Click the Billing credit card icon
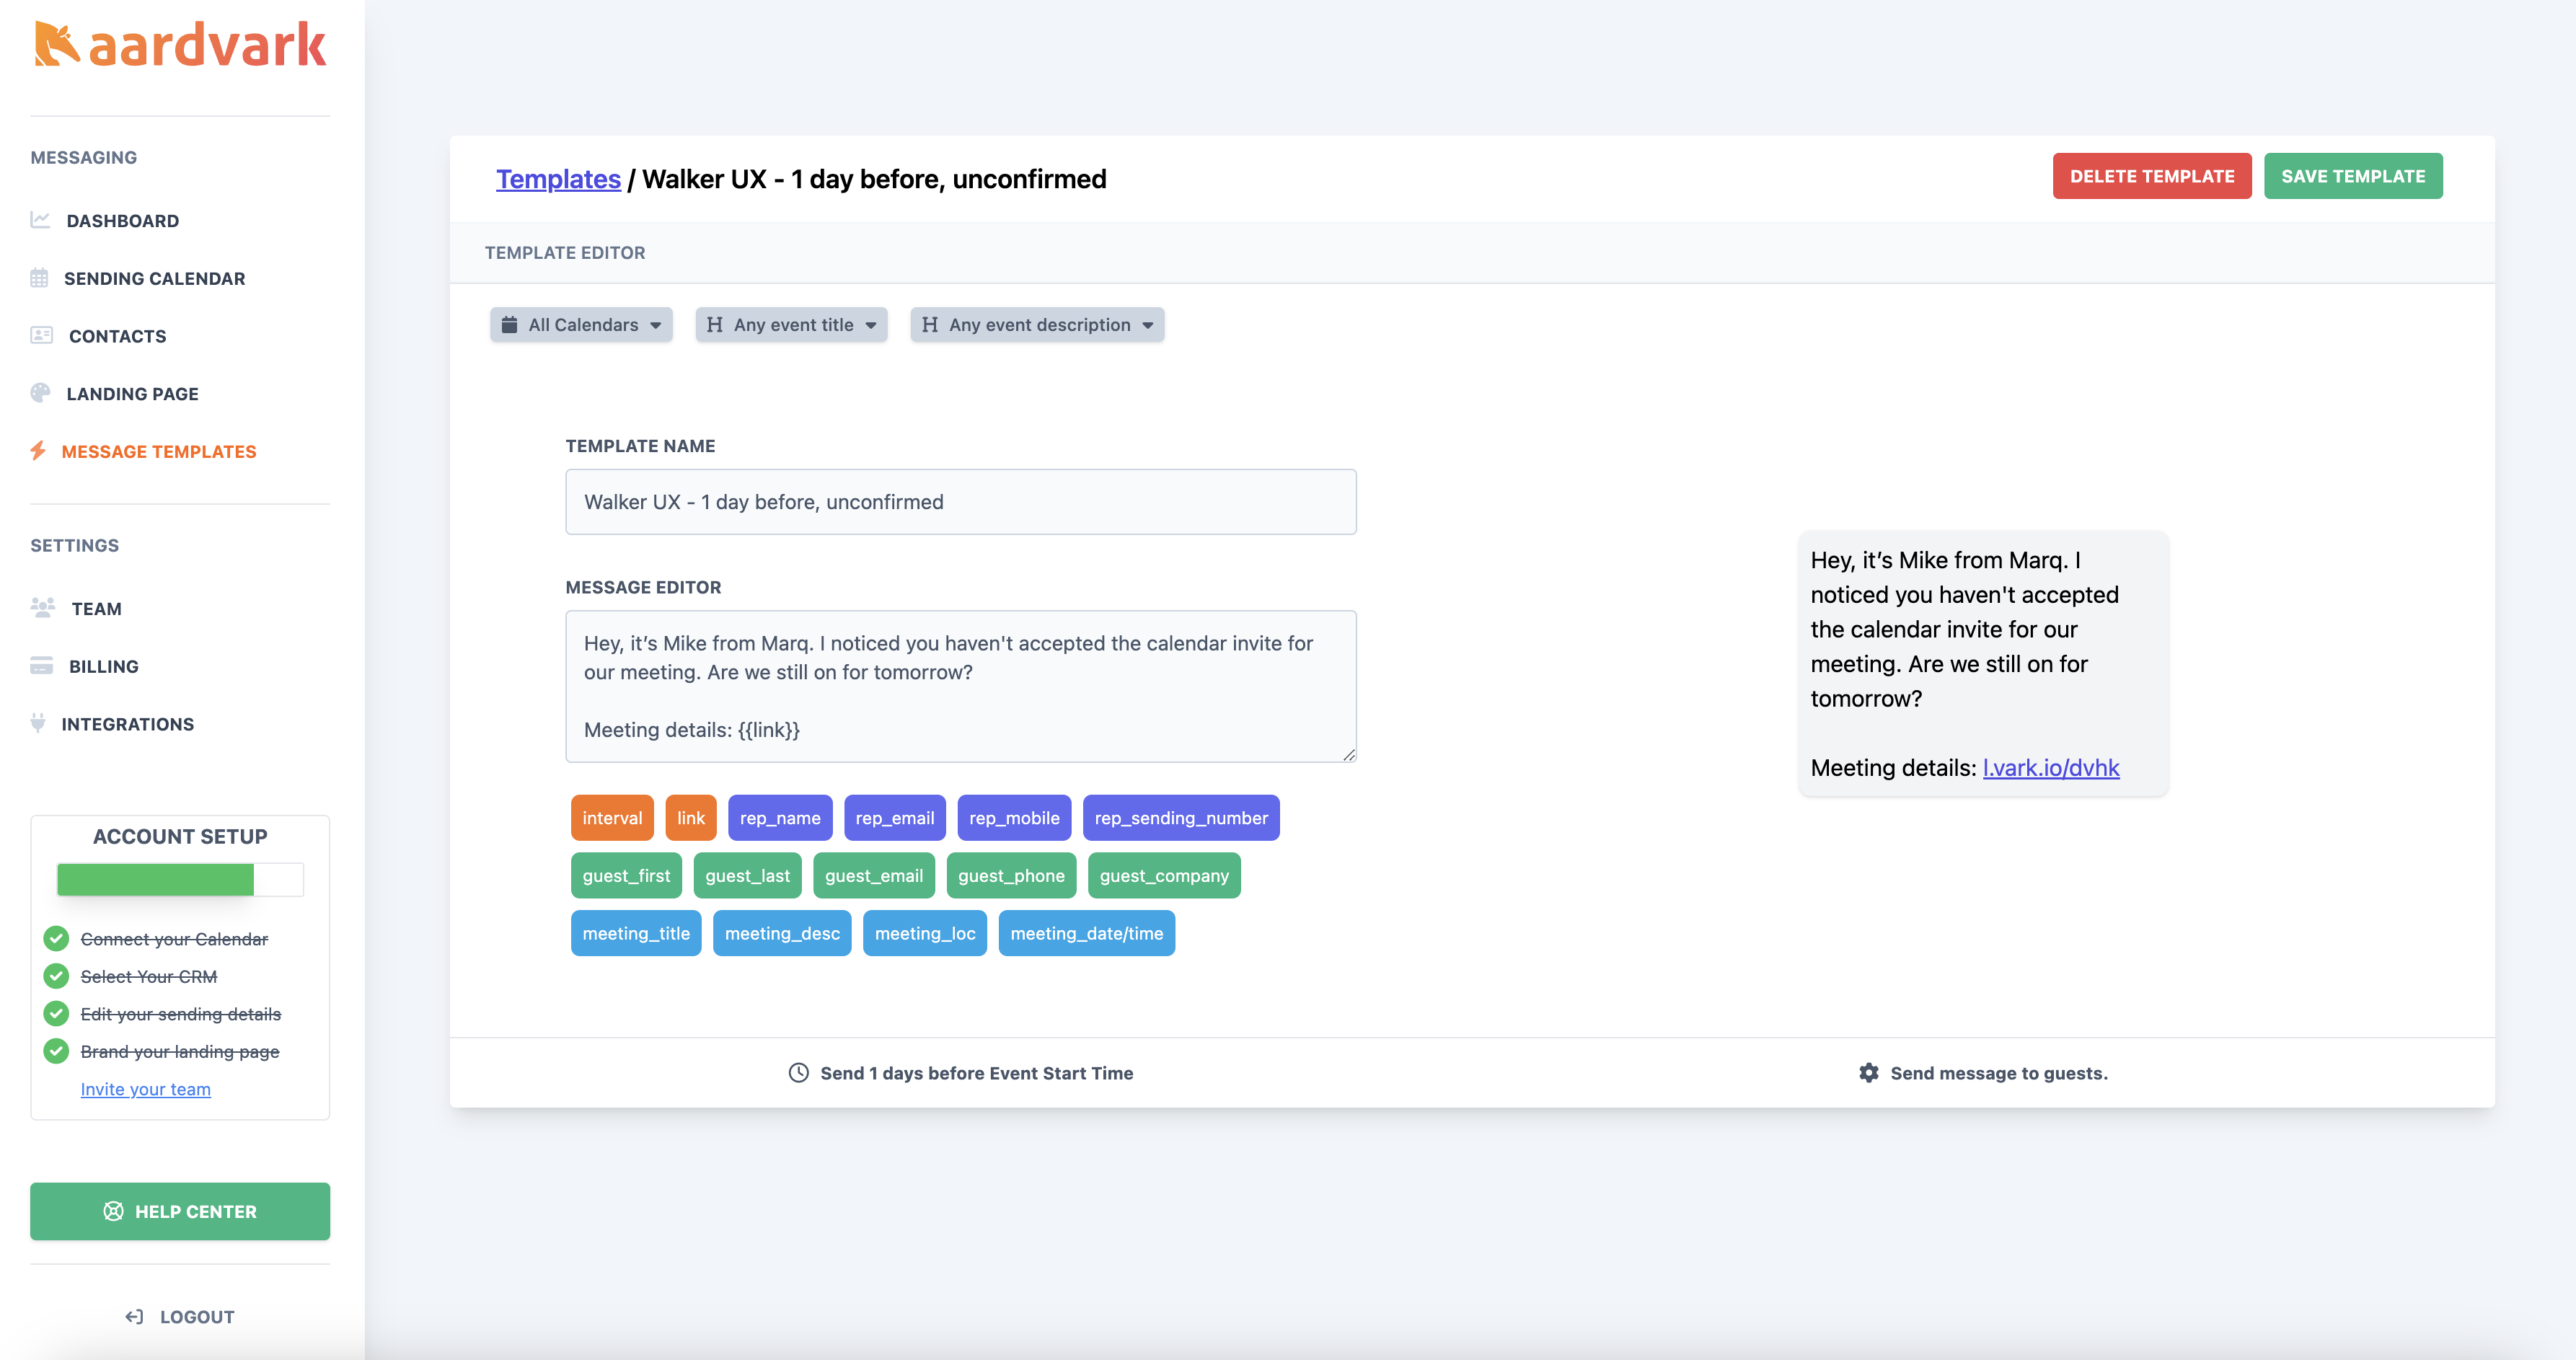This screenshot has width=2576, height=1360. point(41,666)
